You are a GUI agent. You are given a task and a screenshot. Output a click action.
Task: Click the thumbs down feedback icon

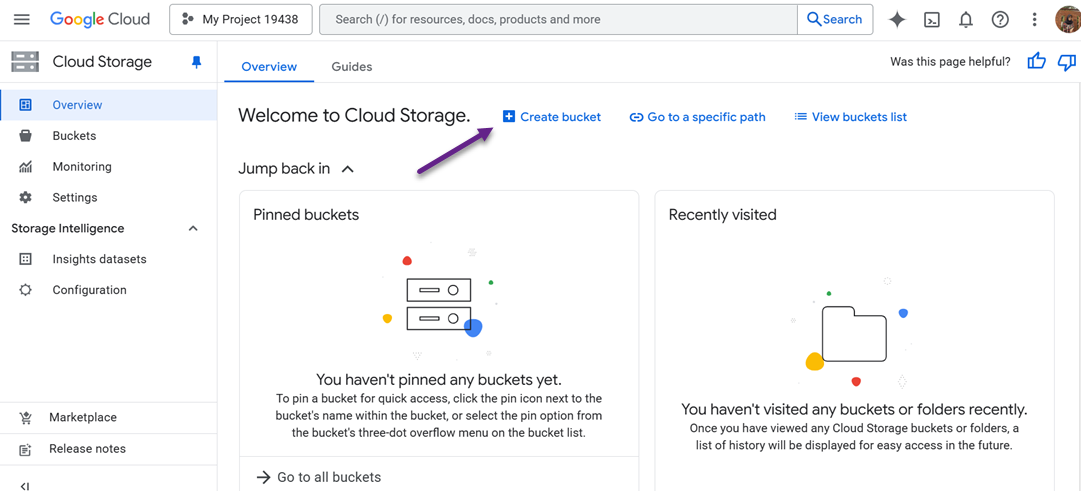point(1067,62)
